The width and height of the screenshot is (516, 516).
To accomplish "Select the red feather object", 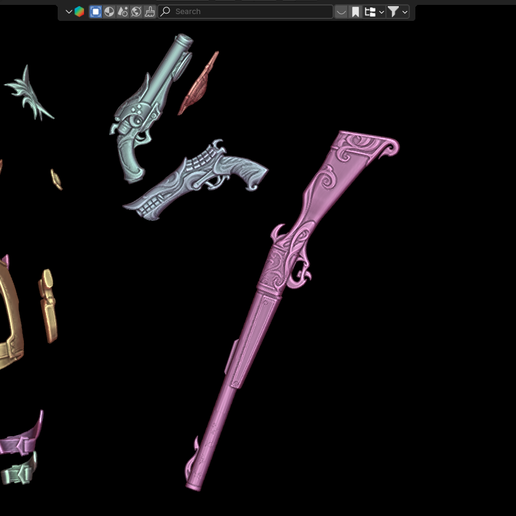I will click(x=199, y=83).
